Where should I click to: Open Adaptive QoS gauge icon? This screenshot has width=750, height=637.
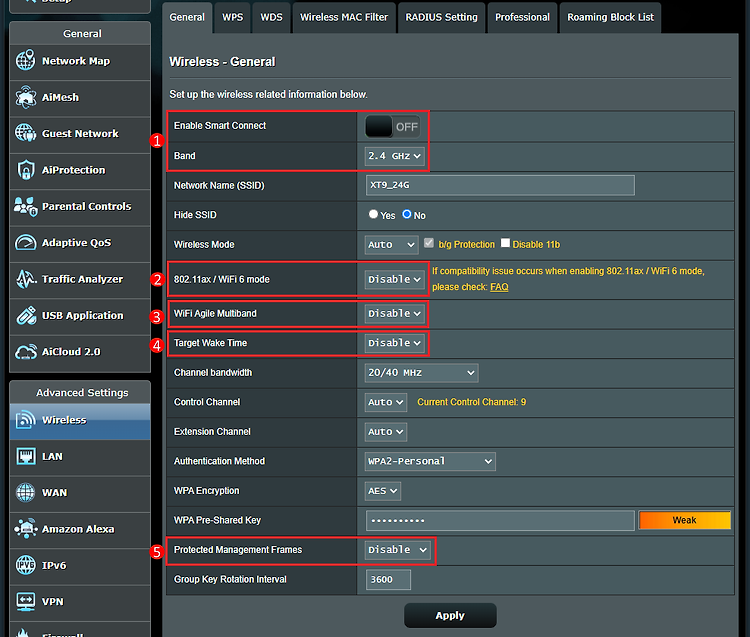25,242
